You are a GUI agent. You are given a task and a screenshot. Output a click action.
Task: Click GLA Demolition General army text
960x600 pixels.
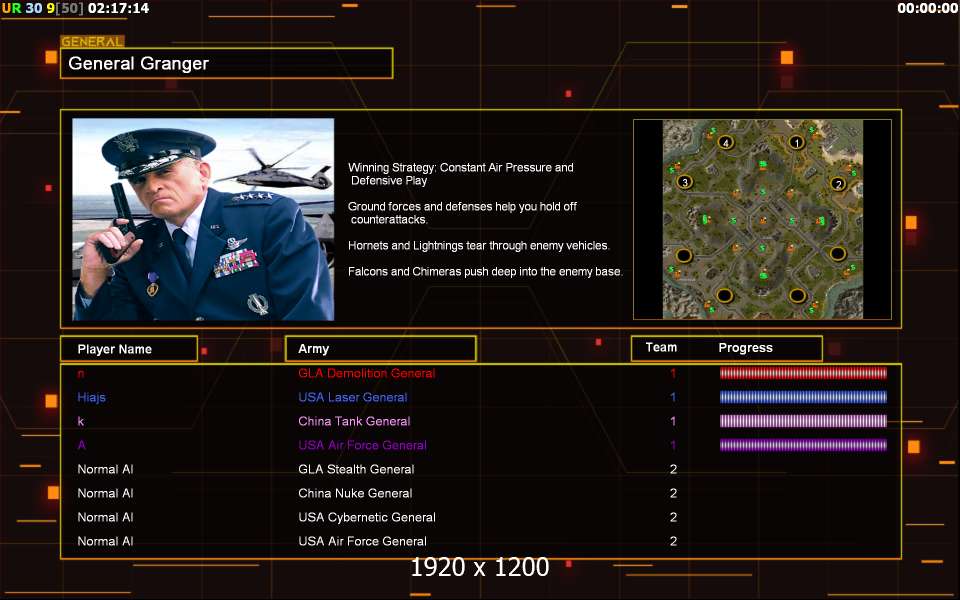pyautogui.click(x=367, y=373)
